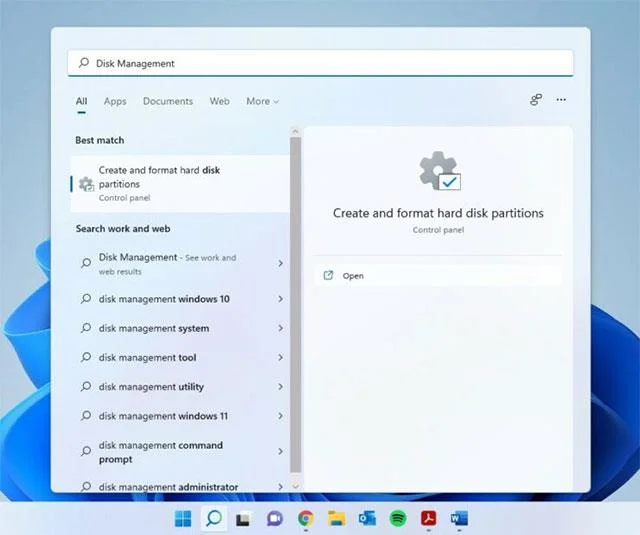Expand arrow for 'disk management tool'
640x535 pixels.
pyautogui.click(x=280, y=357)
